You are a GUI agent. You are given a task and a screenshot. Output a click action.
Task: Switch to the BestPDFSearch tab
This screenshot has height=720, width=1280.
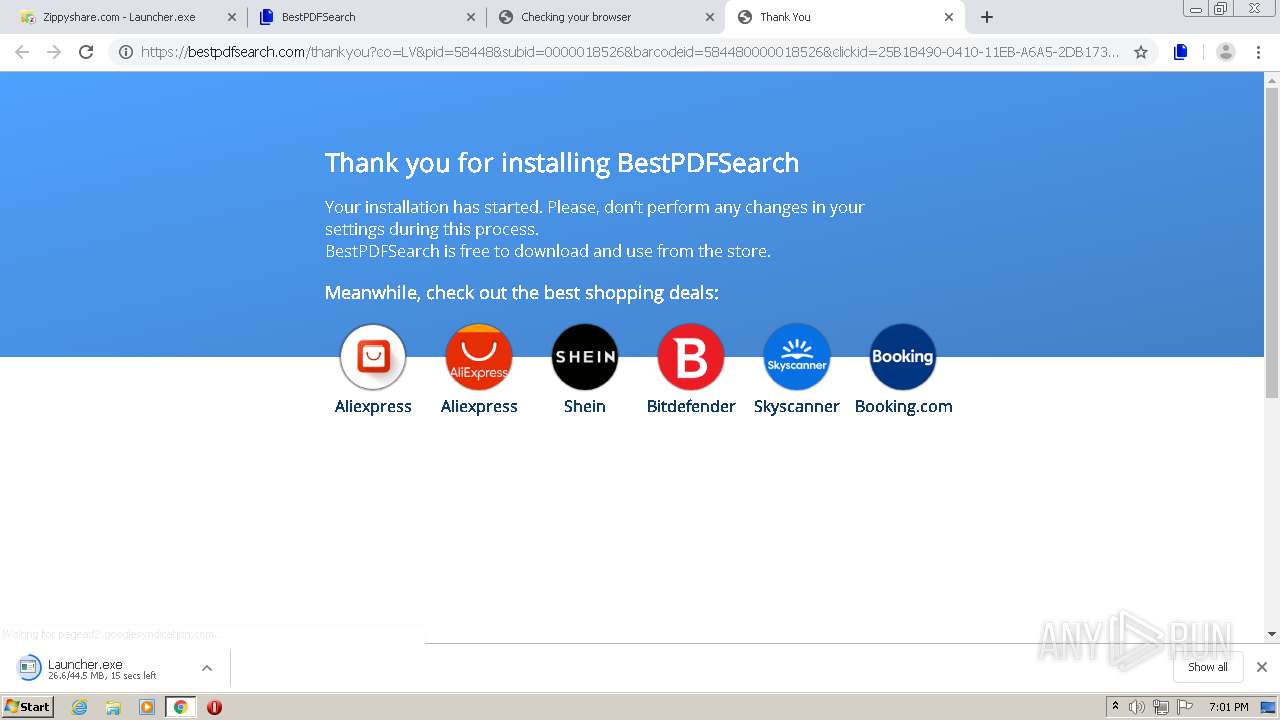[366, 17]
